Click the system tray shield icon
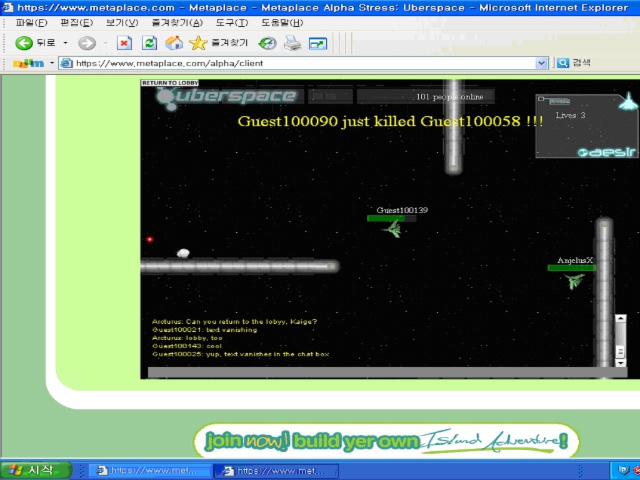 coord(623,471)
